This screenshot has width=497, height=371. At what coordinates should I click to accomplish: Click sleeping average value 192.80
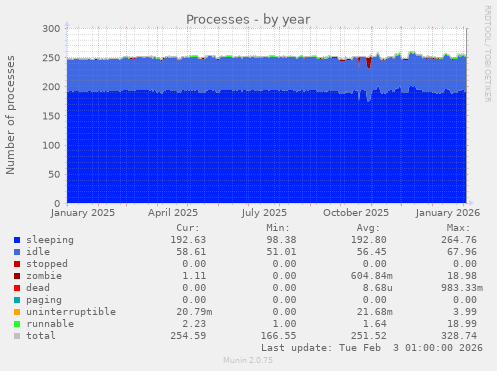click(x=369, y=240)
